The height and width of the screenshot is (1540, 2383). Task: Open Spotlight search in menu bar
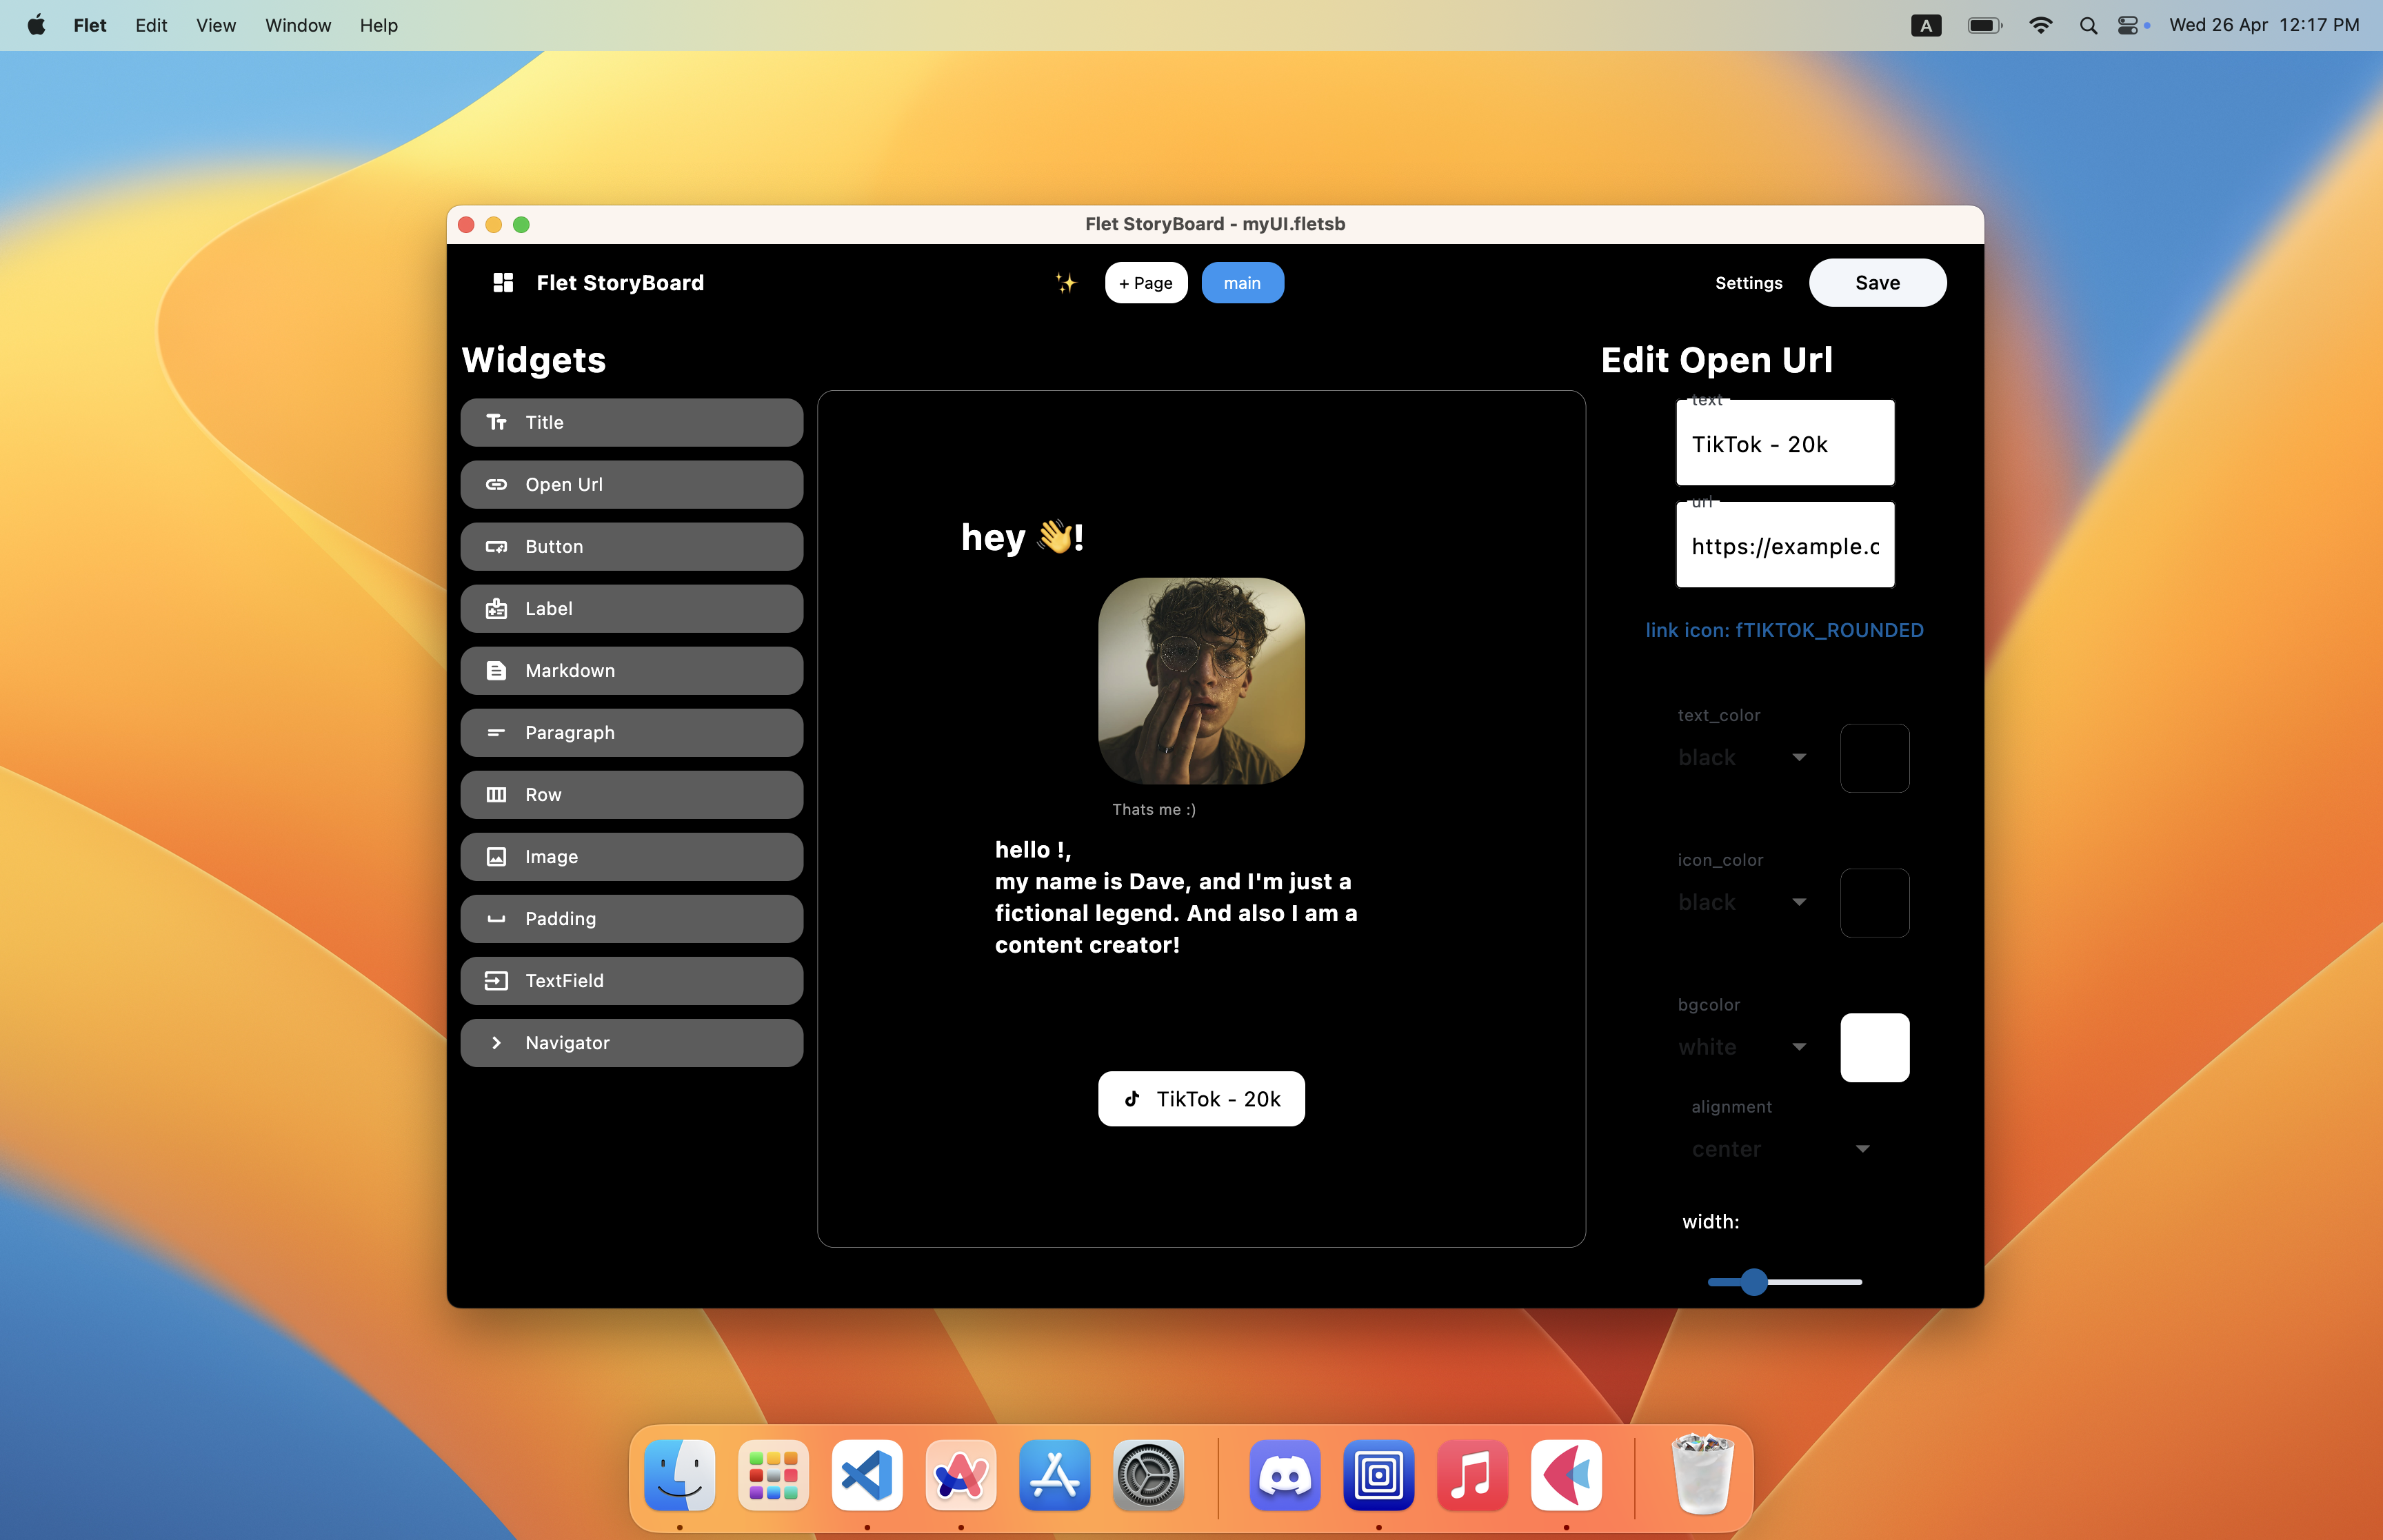(x=2088, y=25)
